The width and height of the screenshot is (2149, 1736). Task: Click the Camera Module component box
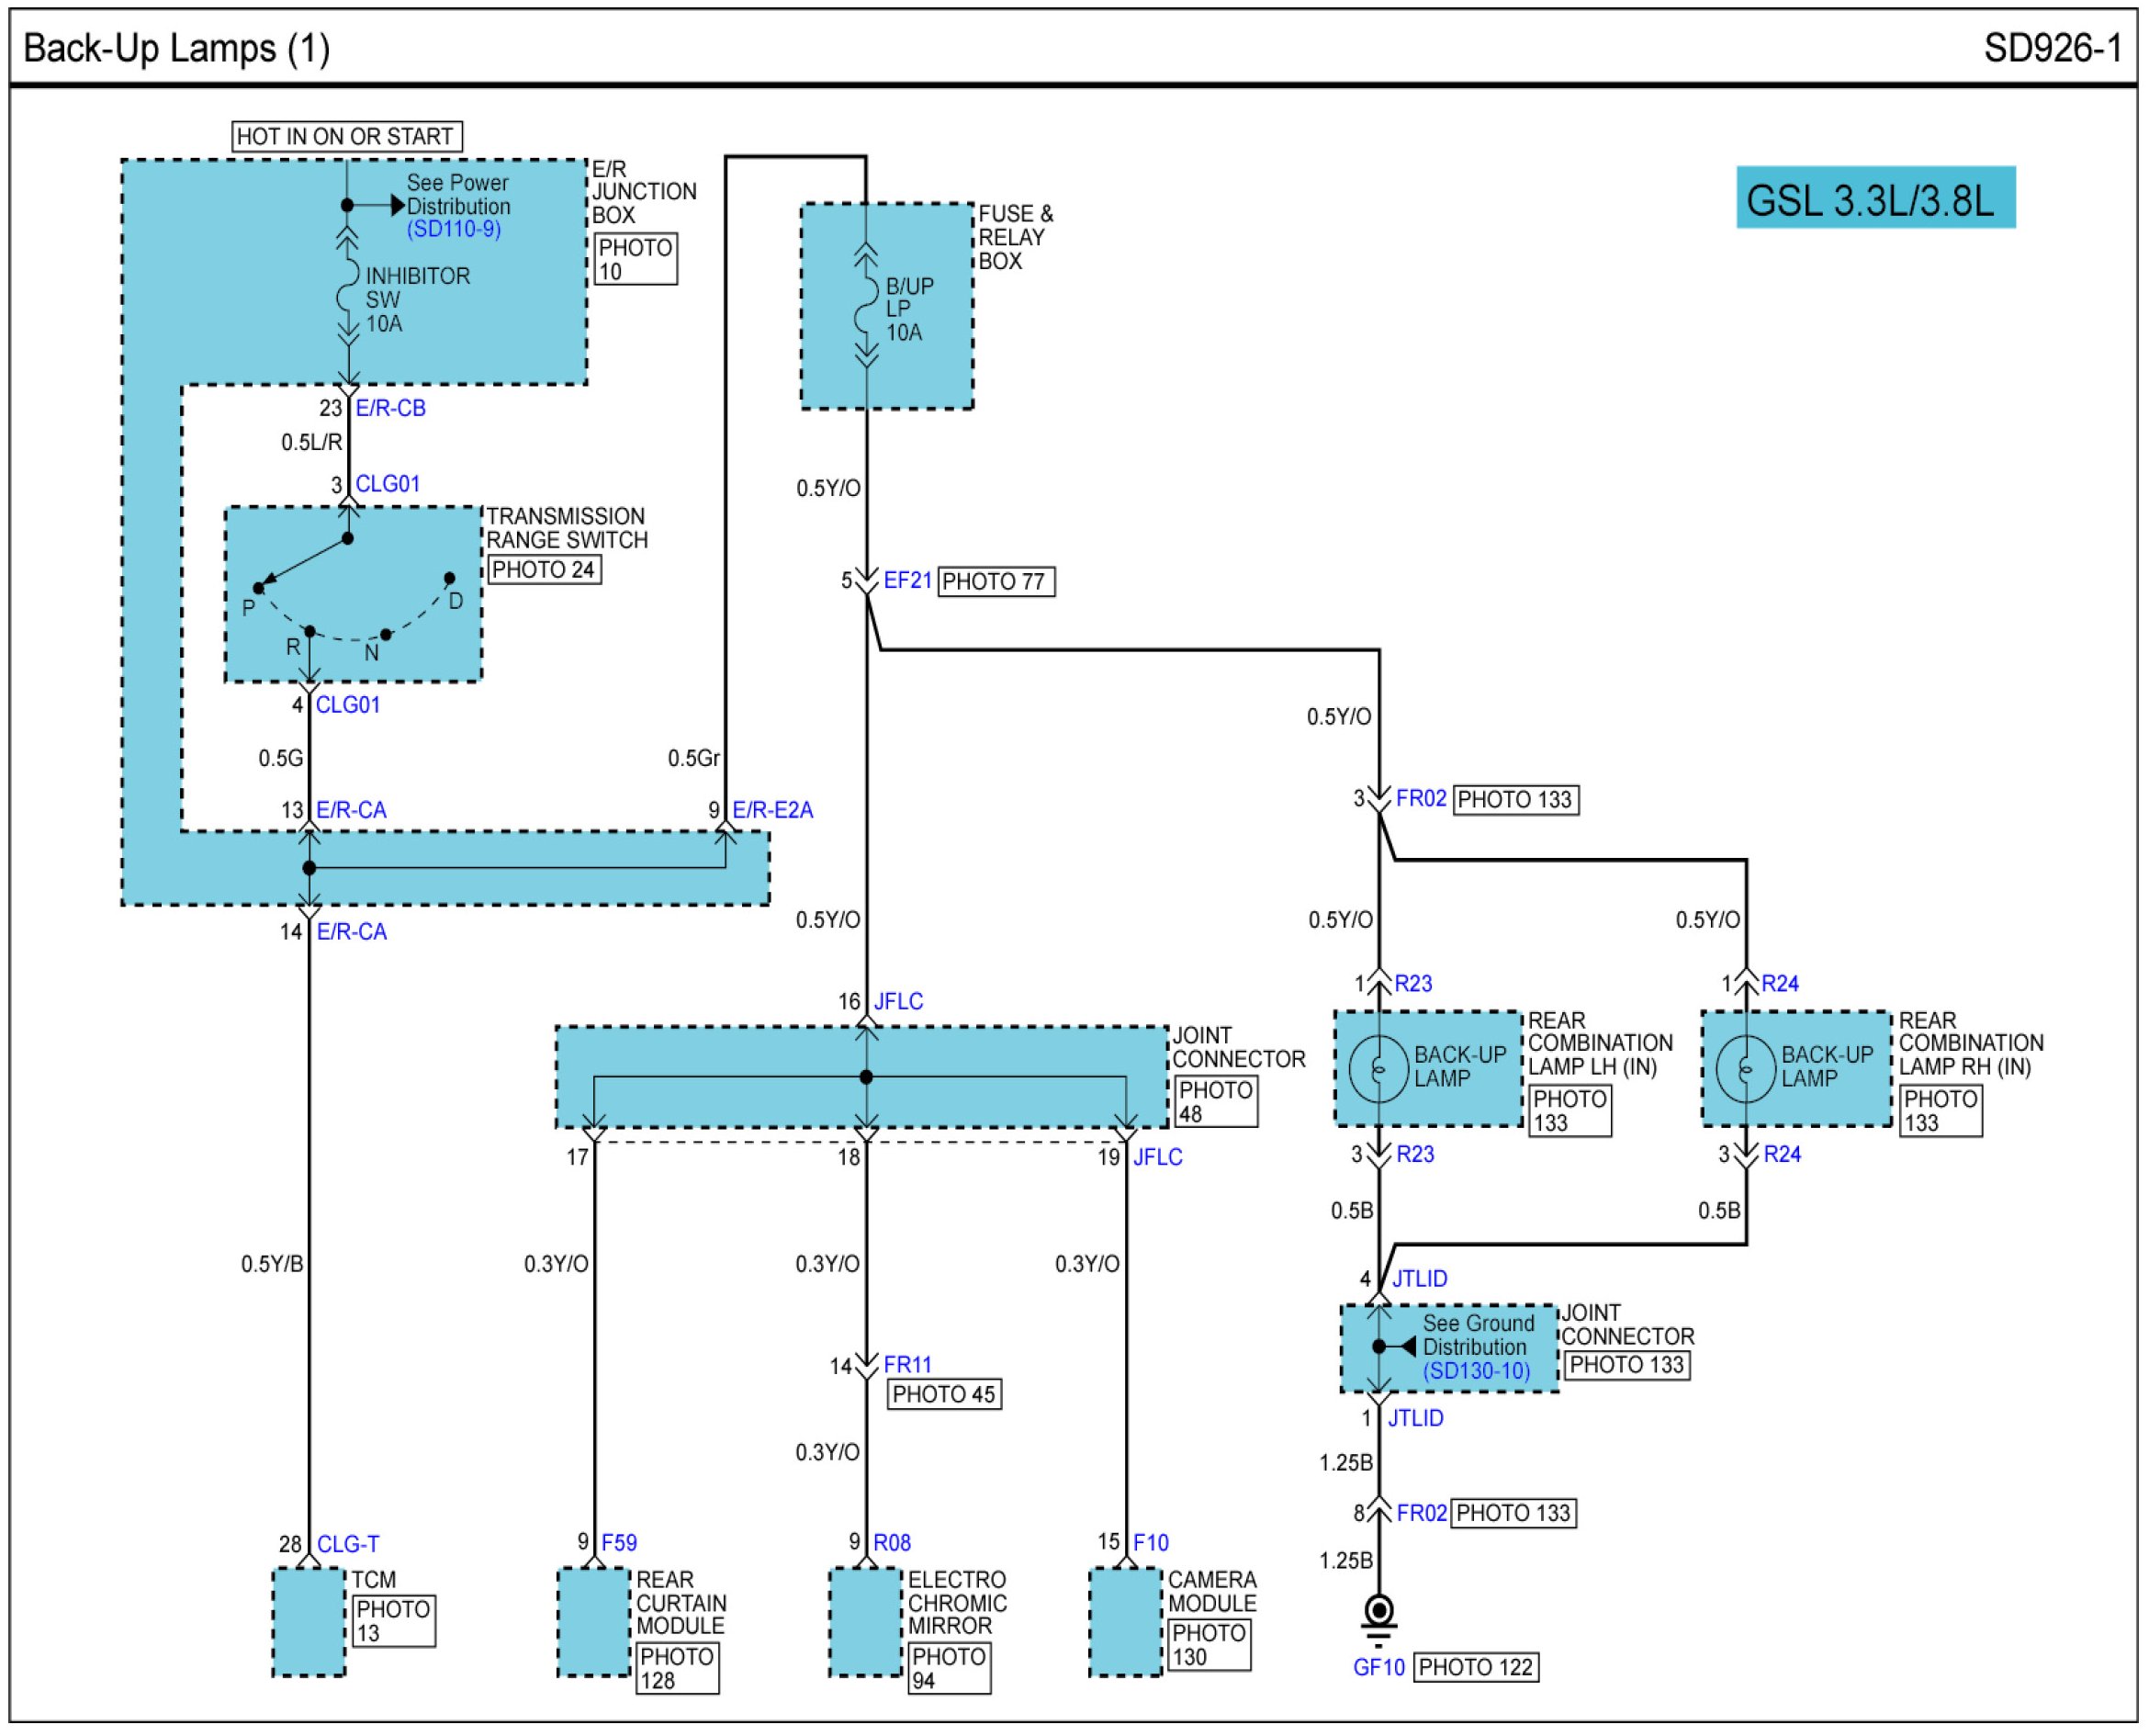click(1125, 1622)
